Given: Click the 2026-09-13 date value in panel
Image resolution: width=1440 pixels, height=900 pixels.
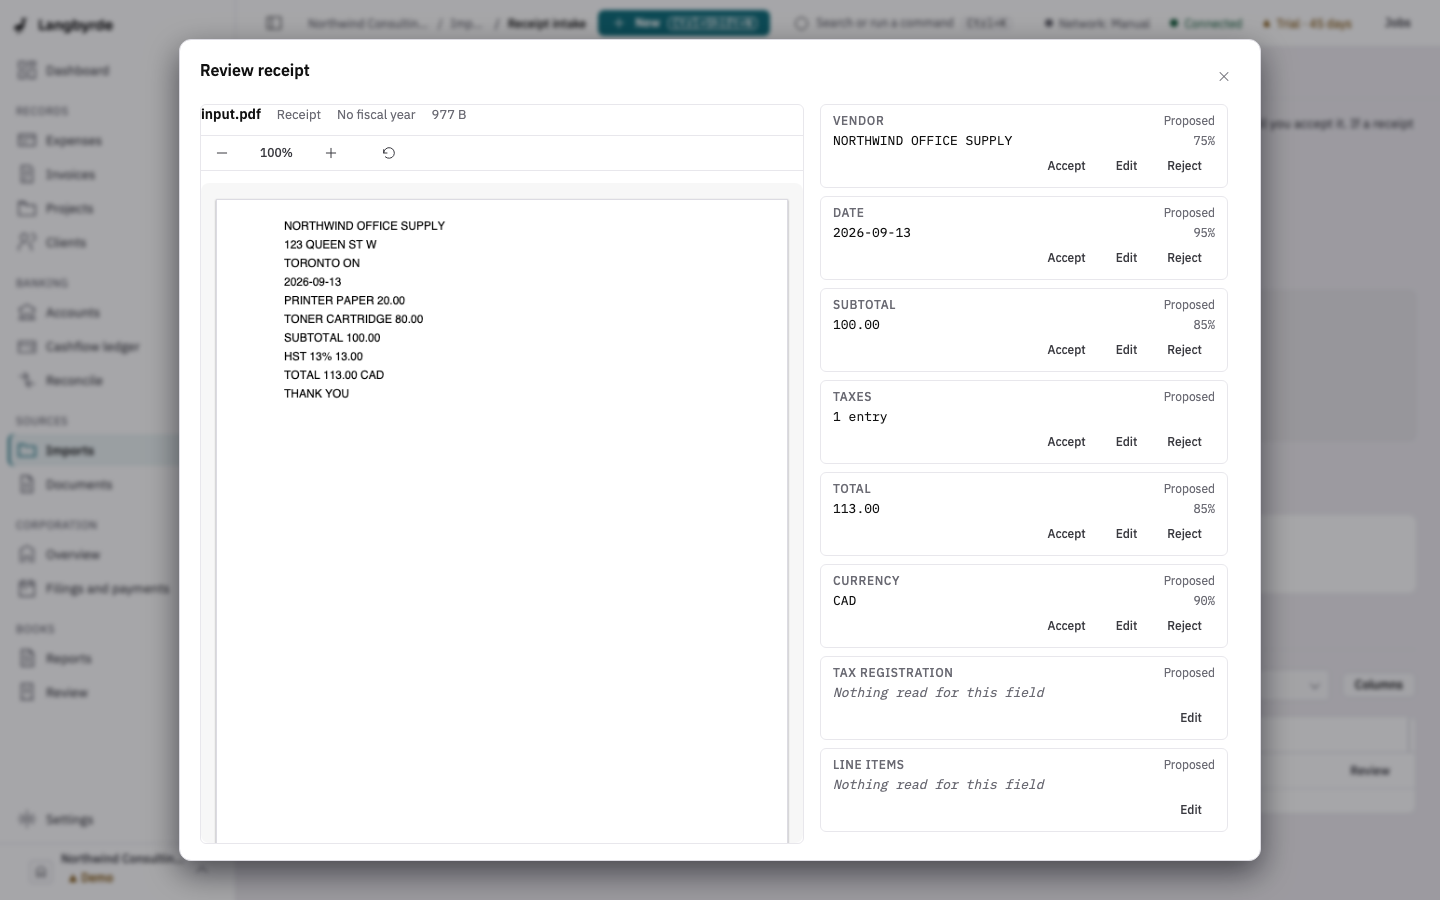Looking at the screenshot, I should 872,233.
